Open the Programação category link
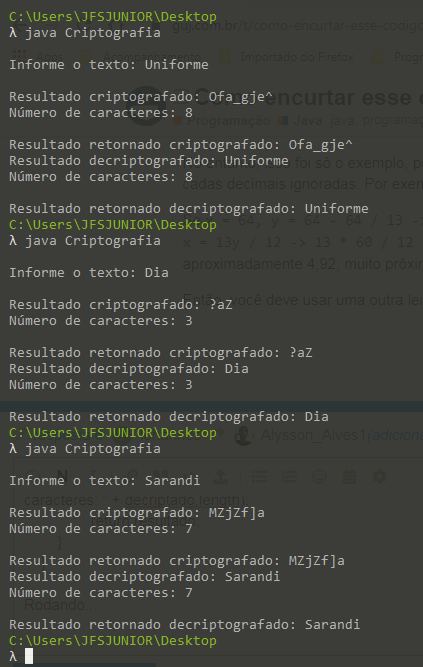Viewport: 423px width, 667px height. pos(229,121)
